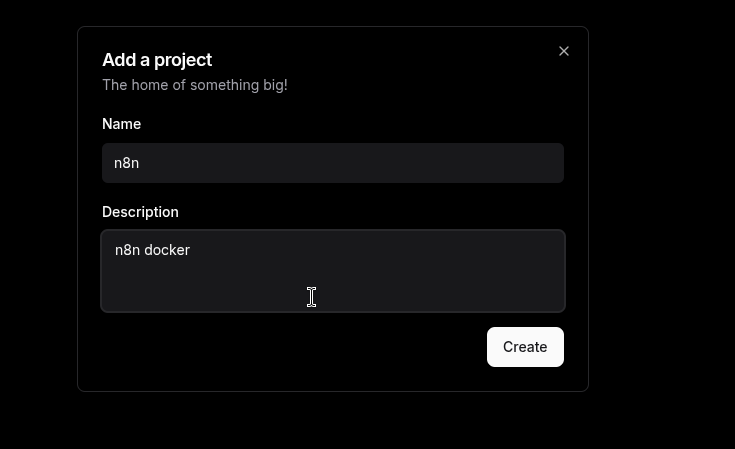Focus the Name input field
Screen dimensions: 735x449
(333, 163)
